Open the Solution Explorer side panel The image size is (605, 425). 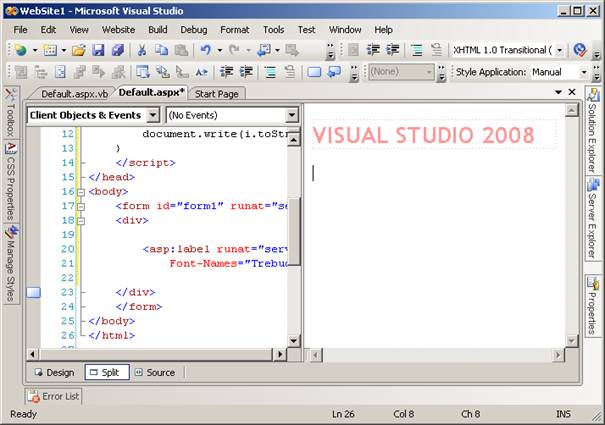click(x=593, y=133)
